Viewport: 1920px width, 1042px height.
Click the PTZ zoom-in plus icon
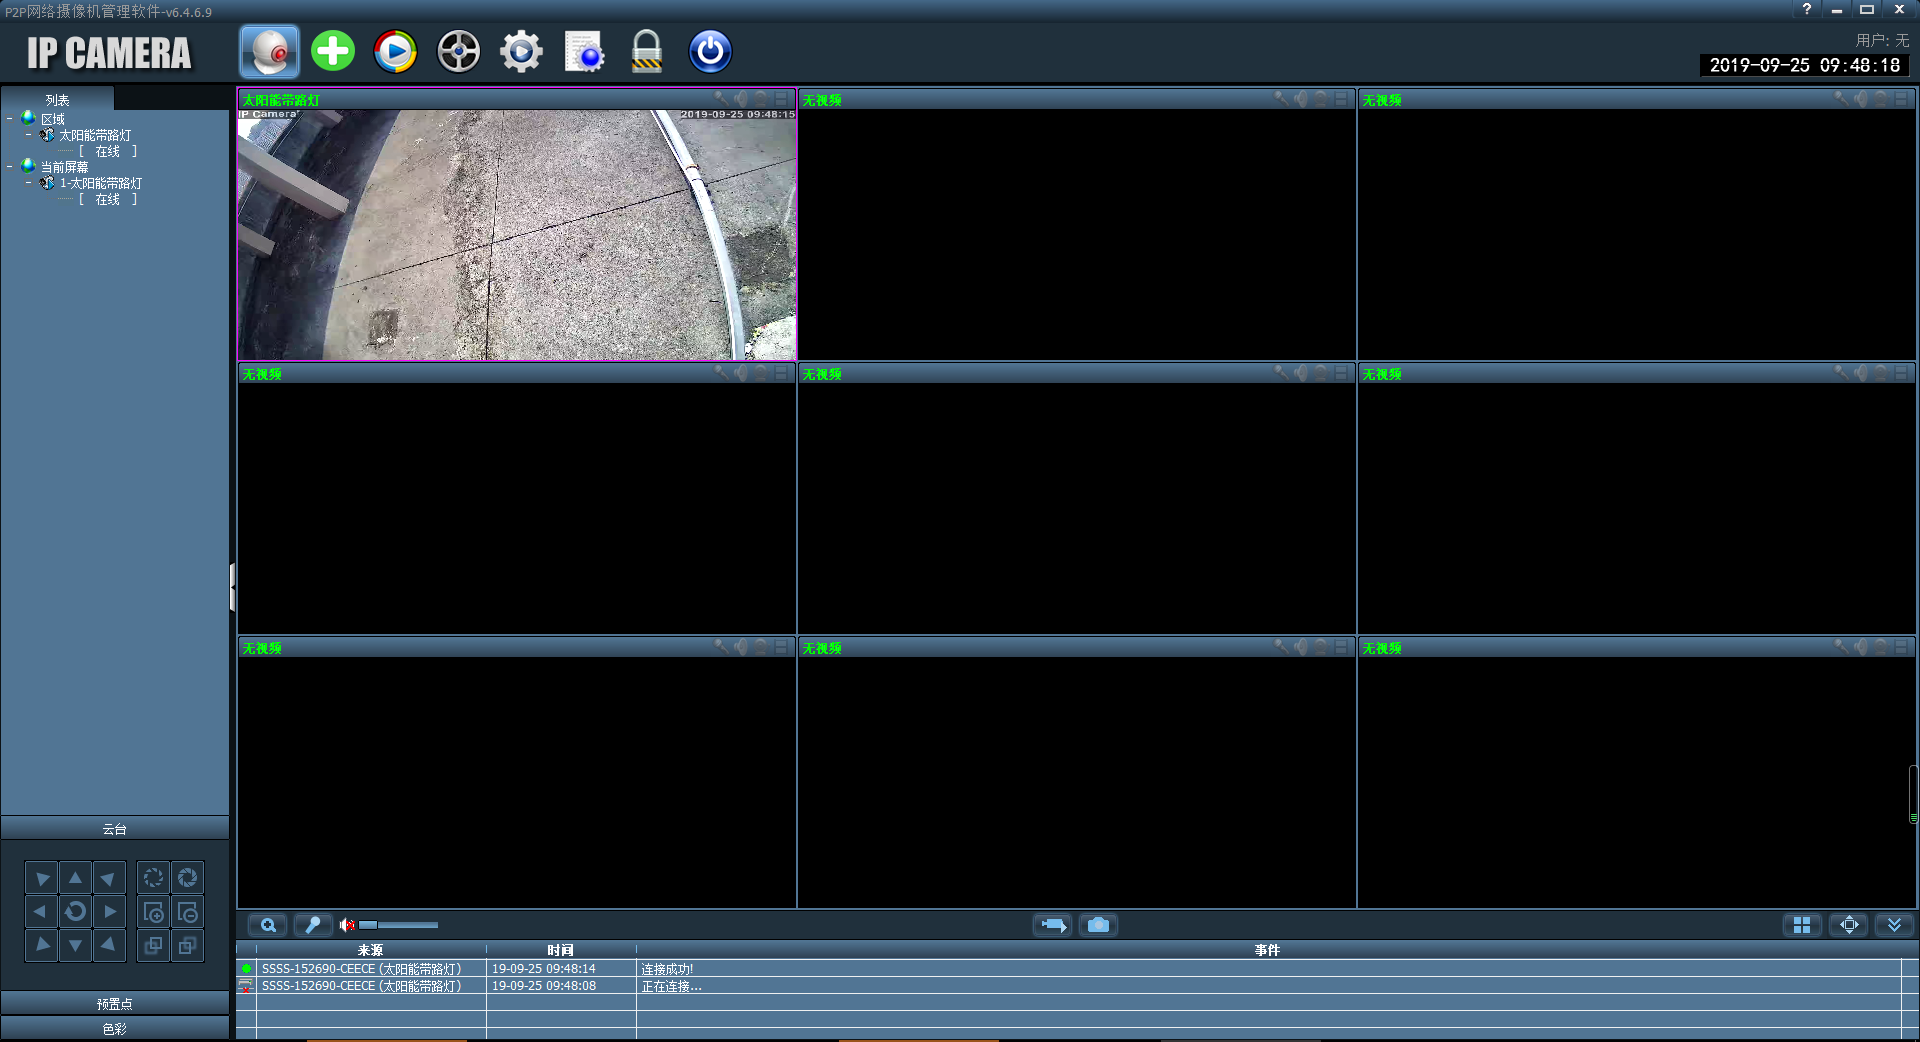tap(154, 911)
